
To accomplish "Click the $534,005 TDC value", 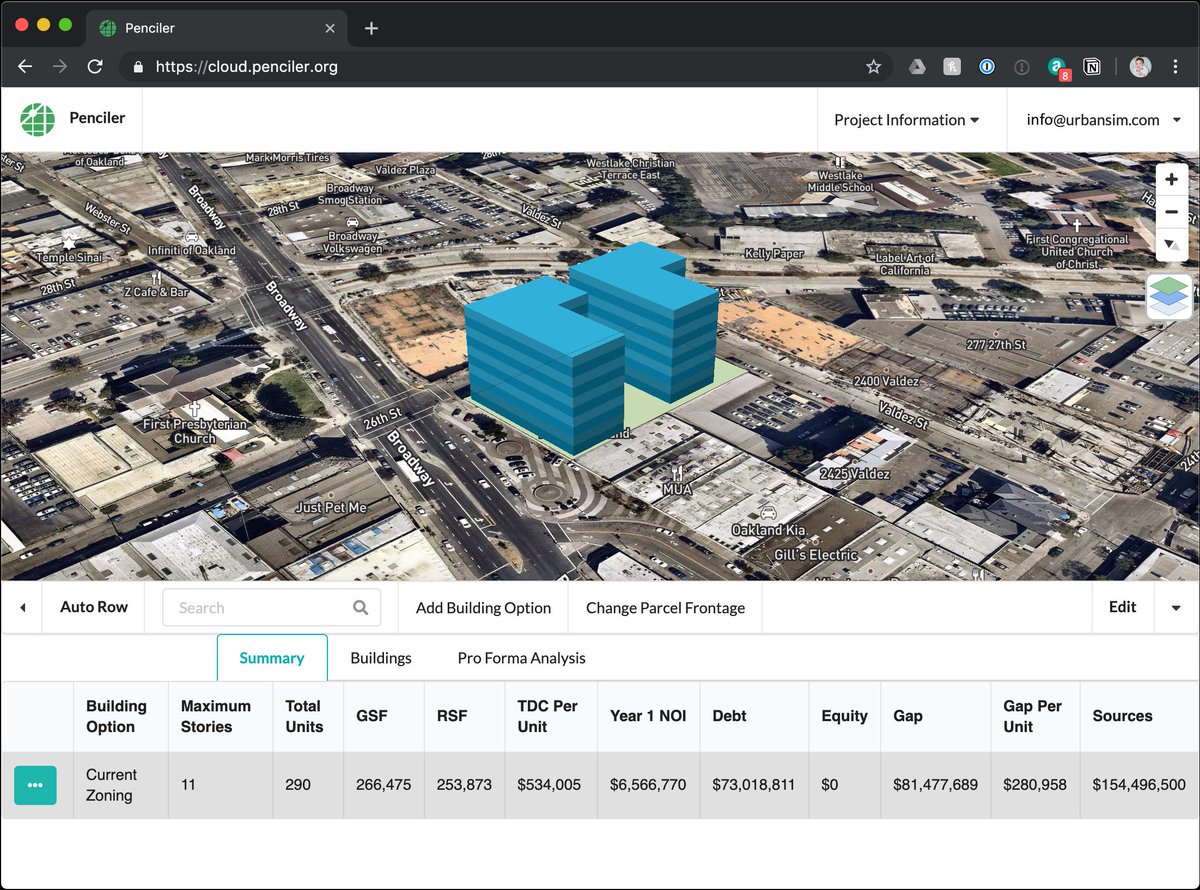I will point(549,785).
